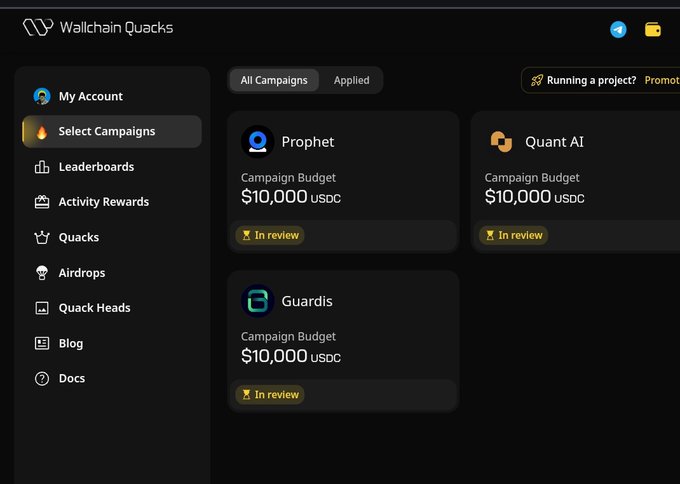Click the Prophet campaign logo

(x=258, y=142)
